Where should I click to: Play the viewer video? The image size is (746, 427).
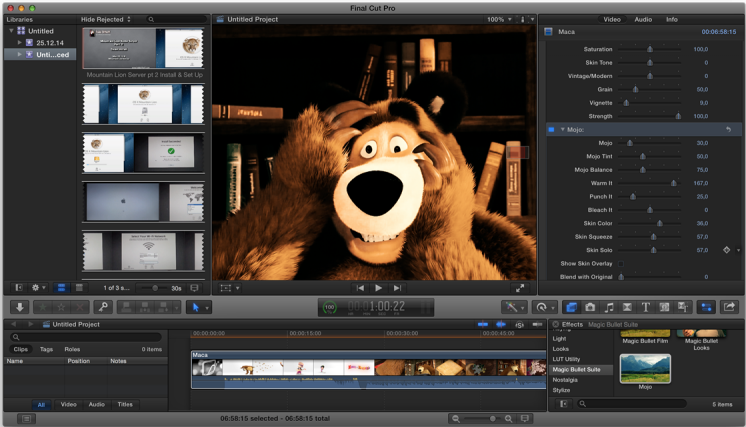378,288
